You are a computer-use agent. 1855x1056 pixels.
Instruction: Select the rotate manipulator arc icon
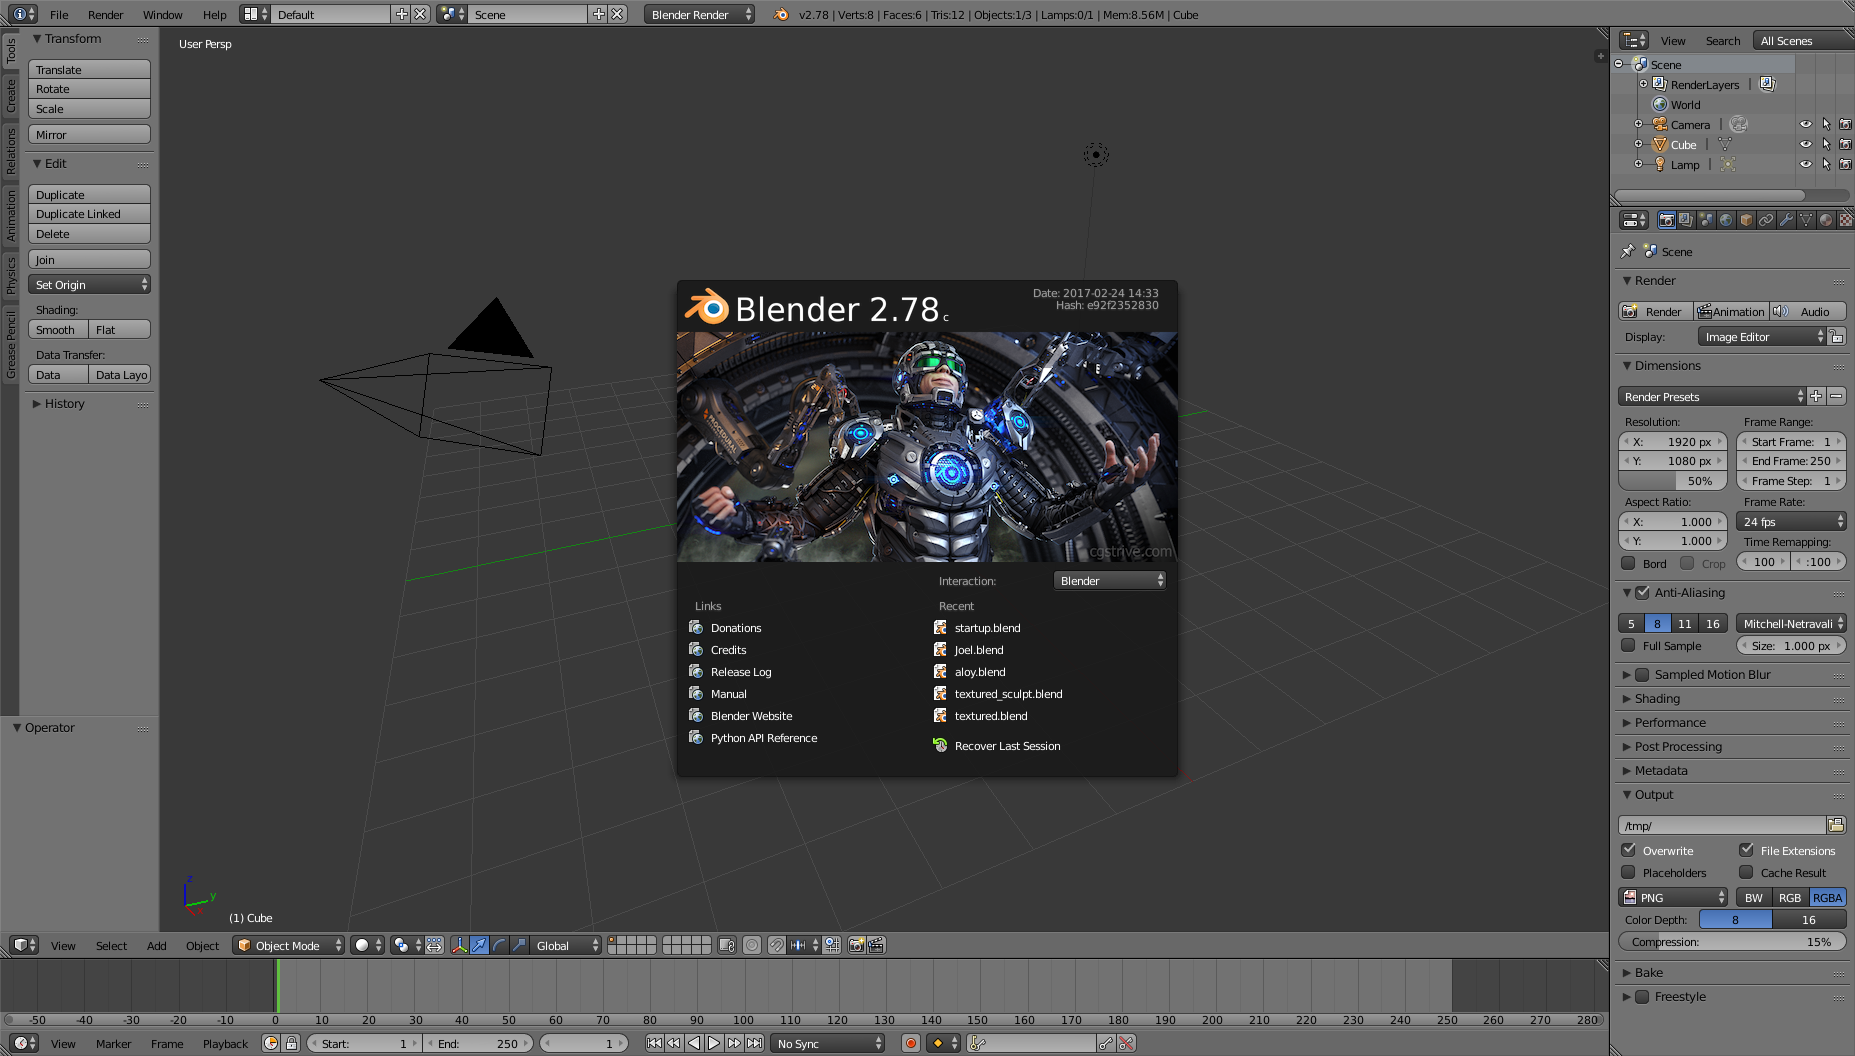tap(499, 945)
